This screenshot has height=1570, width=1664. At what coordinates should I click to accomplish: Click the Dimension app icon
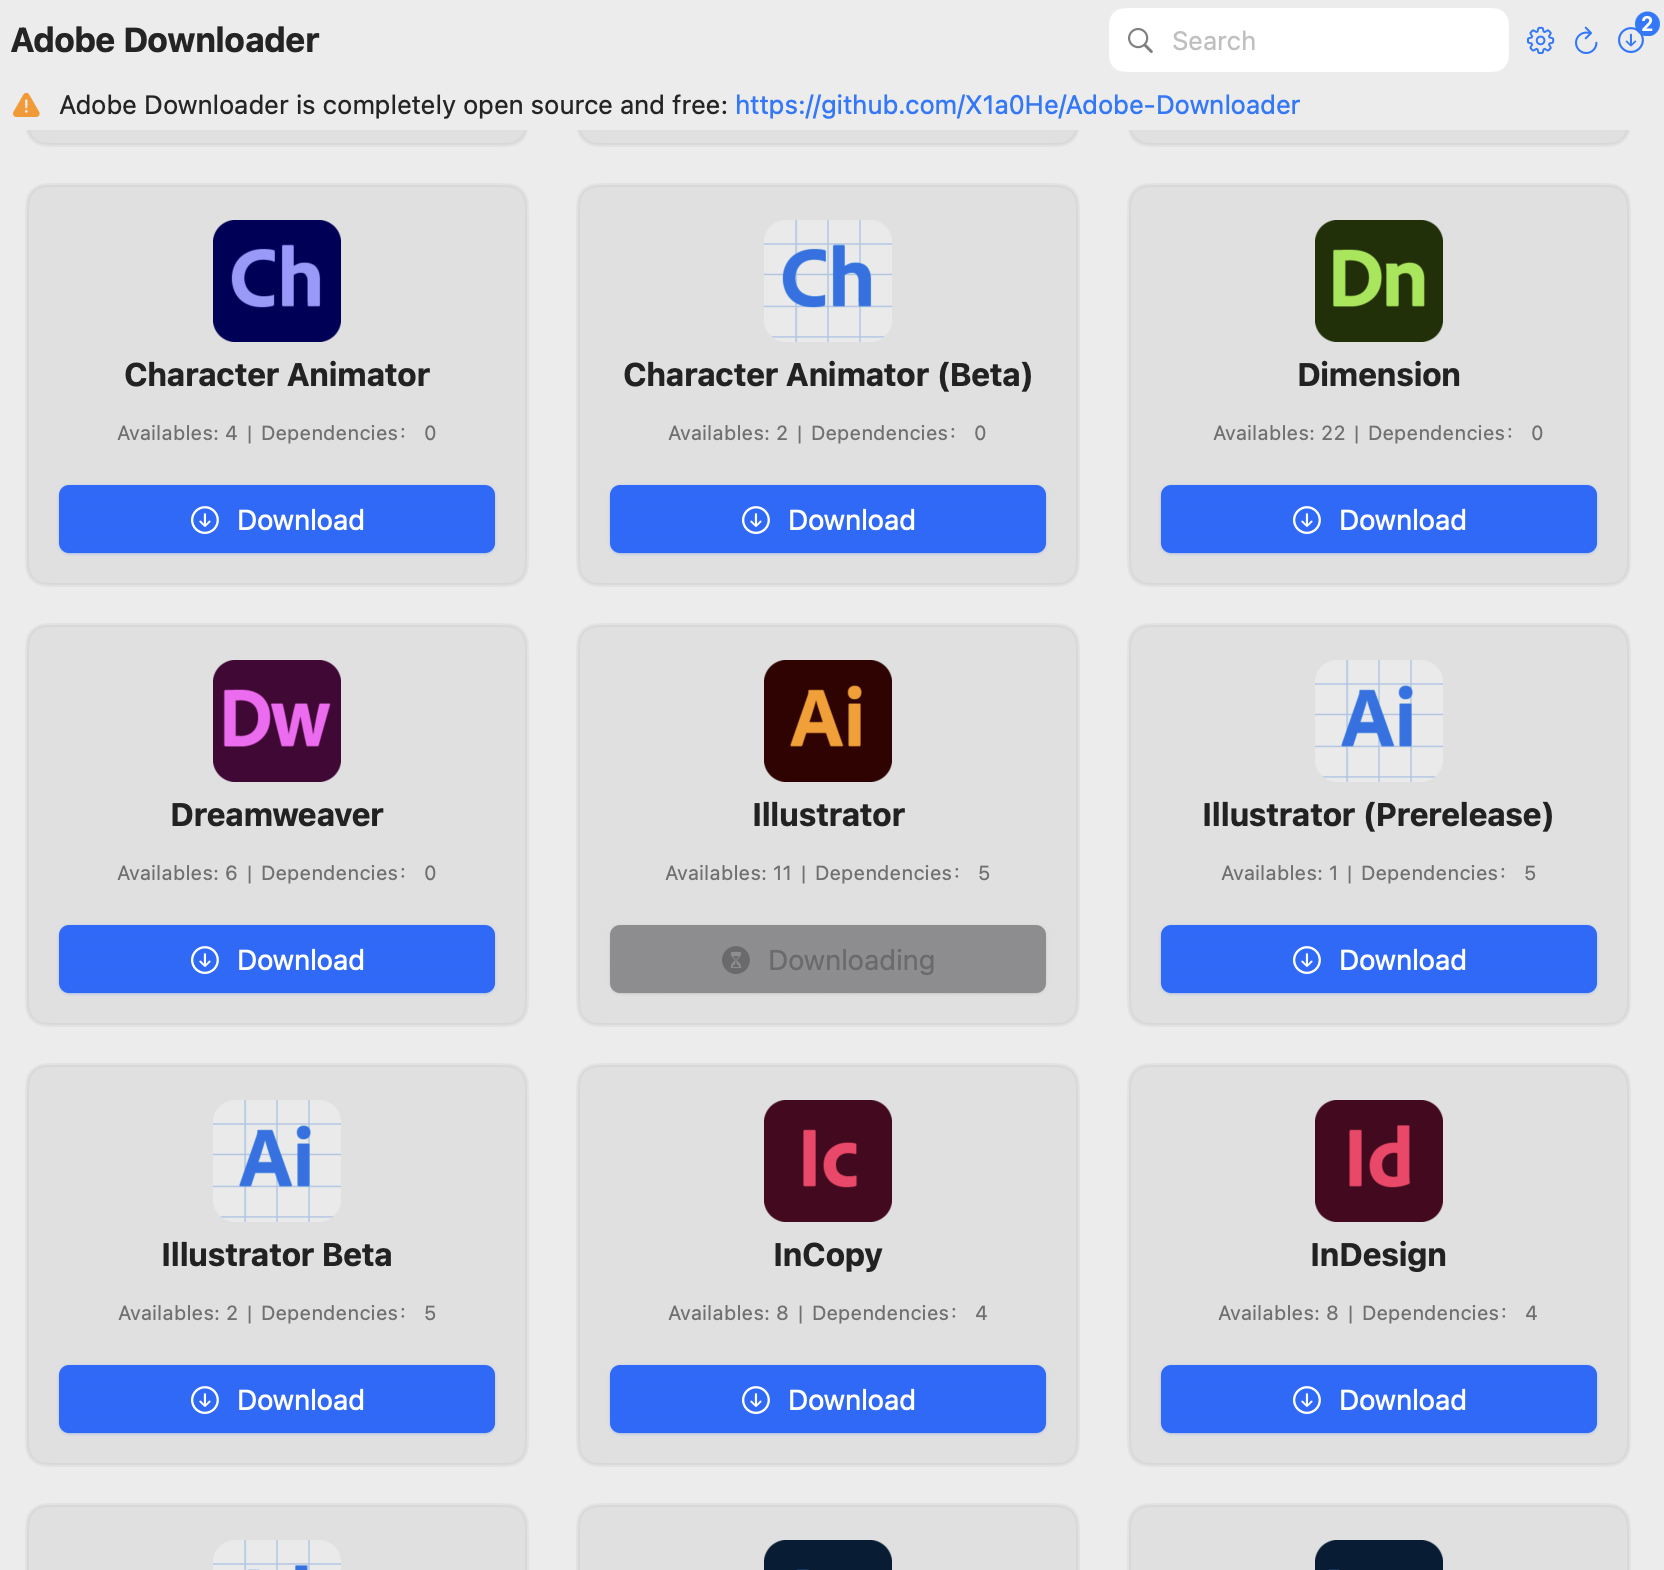[x=1378, y=281]
